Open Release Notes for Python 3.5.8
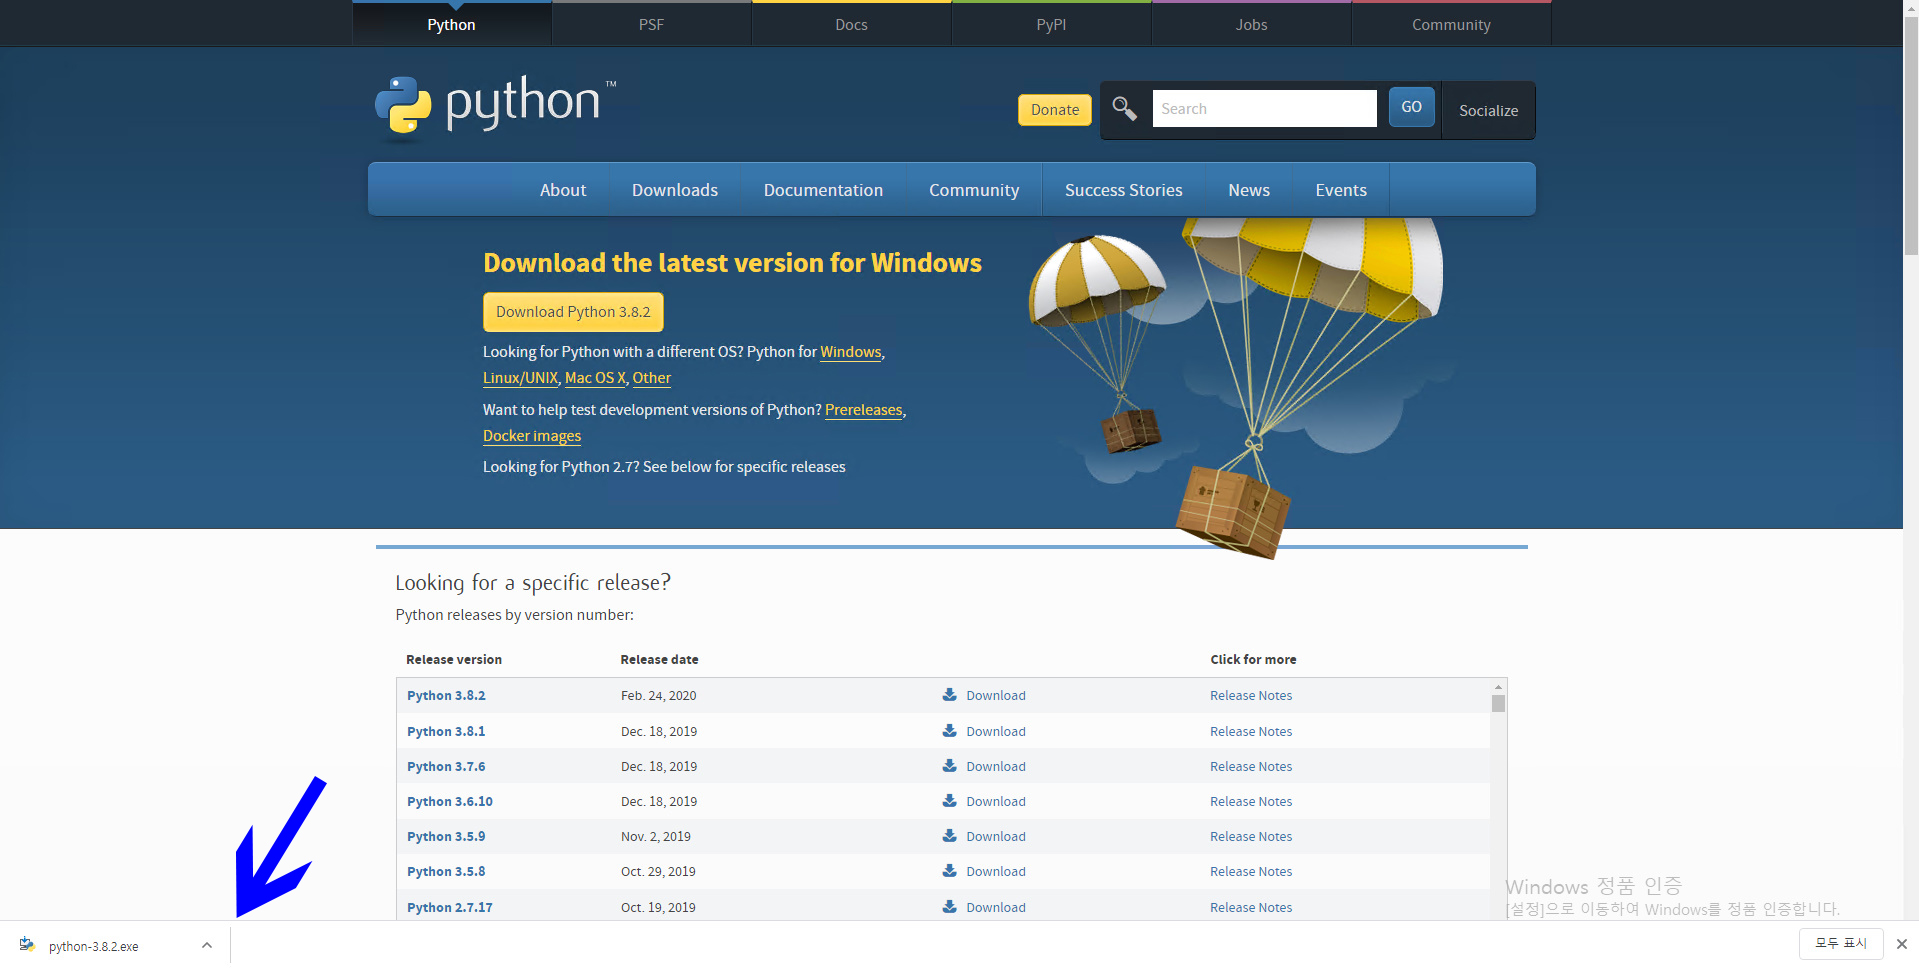Viewport: 1919px width, 969px height. coord(1251,871)
